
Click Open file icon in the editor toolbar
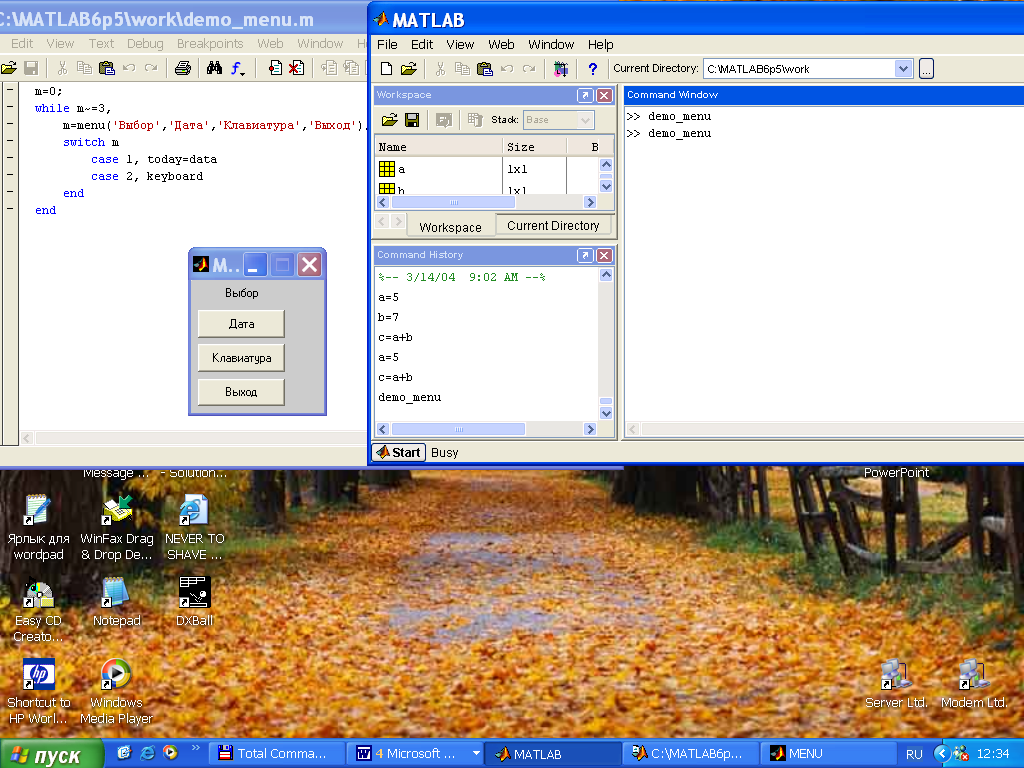point(8,68)
